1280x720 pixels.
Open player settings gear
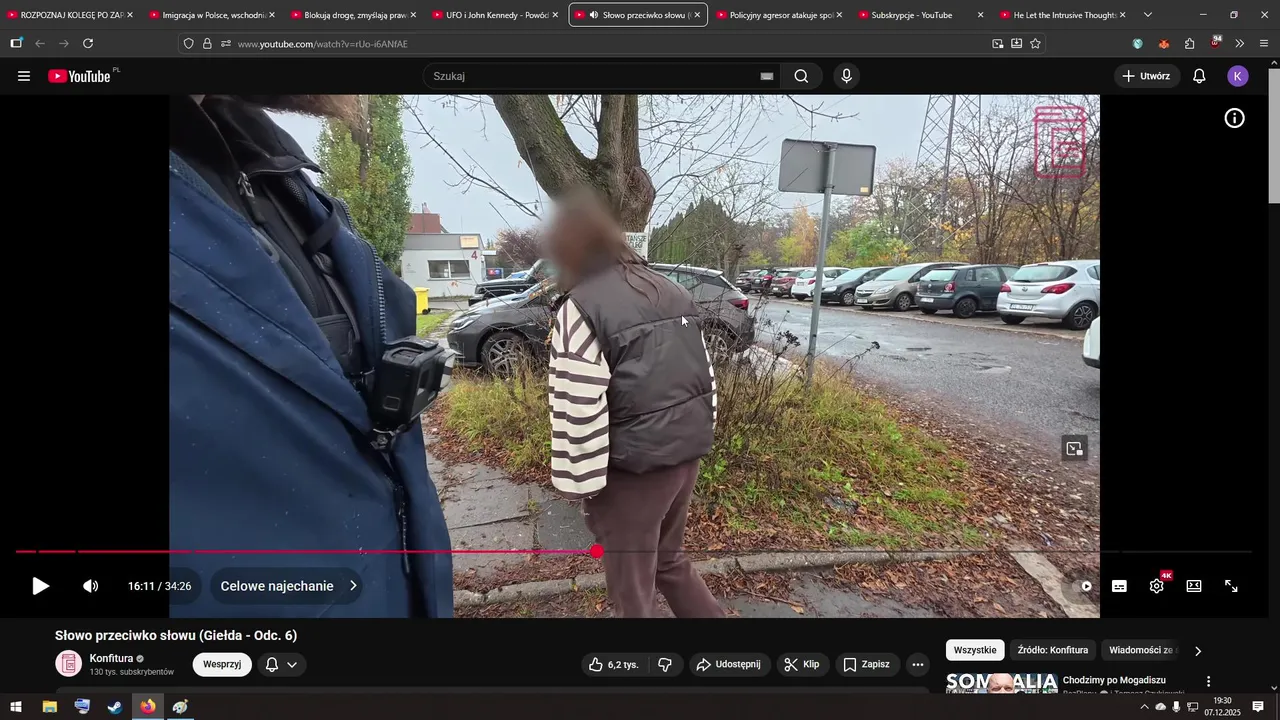[1157, 586]
